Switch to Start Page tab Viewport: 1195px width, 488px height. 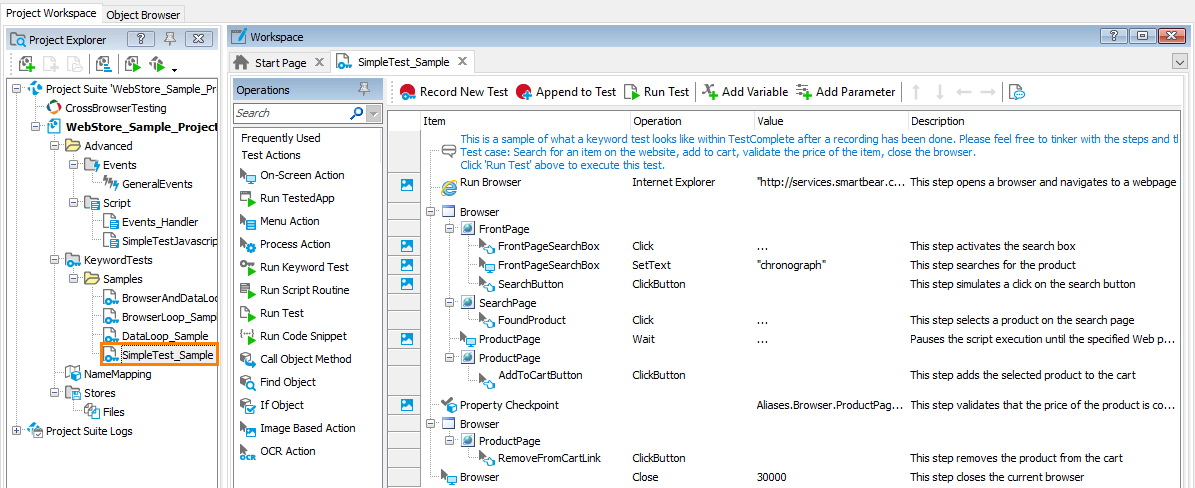click(x=280, y=62)
